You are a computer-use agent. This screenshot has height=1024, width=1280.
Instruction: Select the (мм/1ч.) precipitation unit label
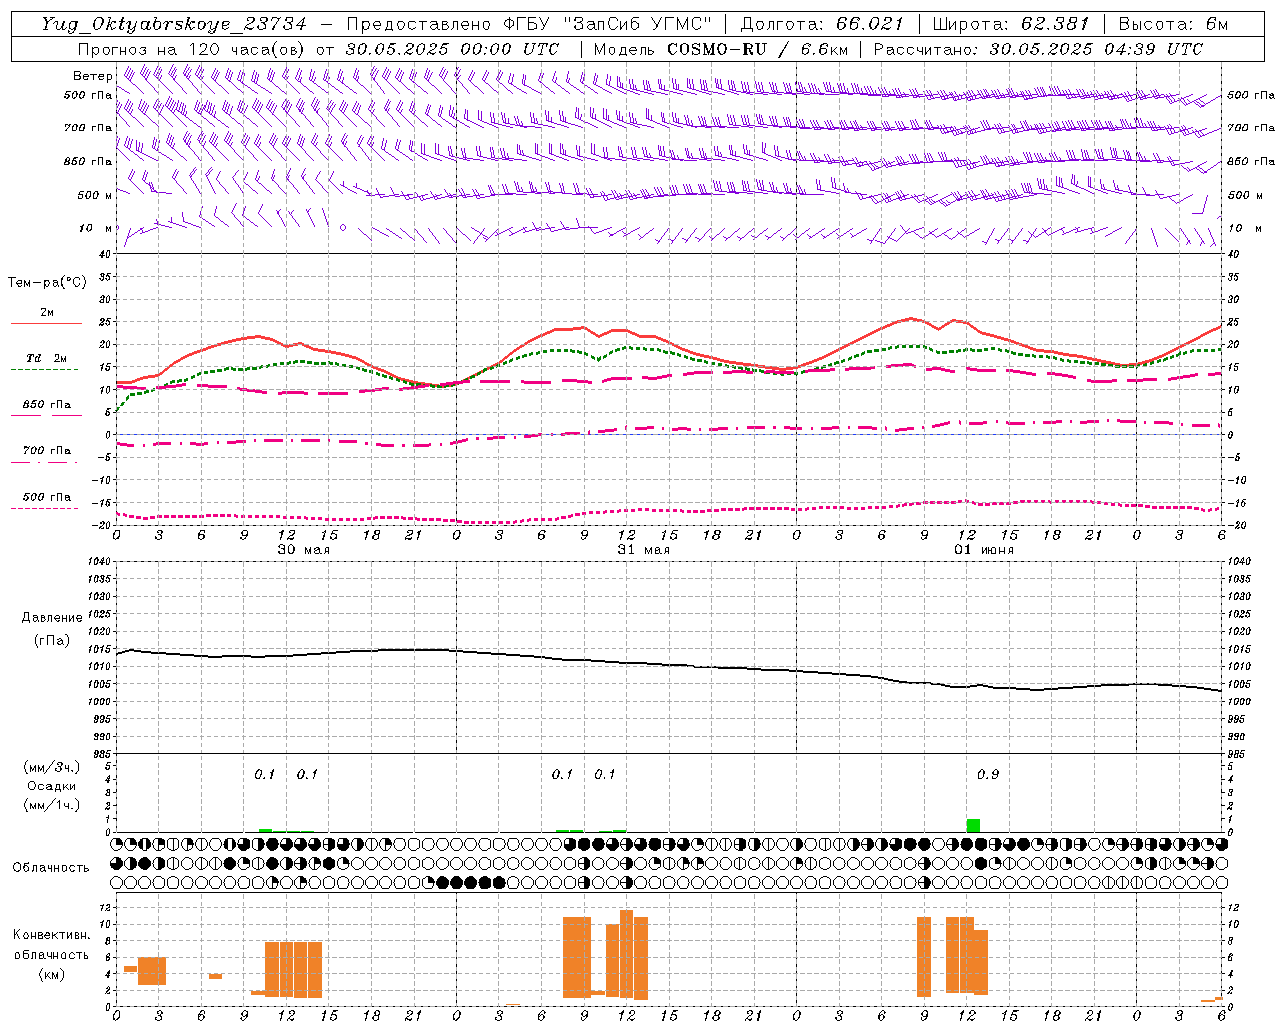pyautogui.click(x=51, y=805)
